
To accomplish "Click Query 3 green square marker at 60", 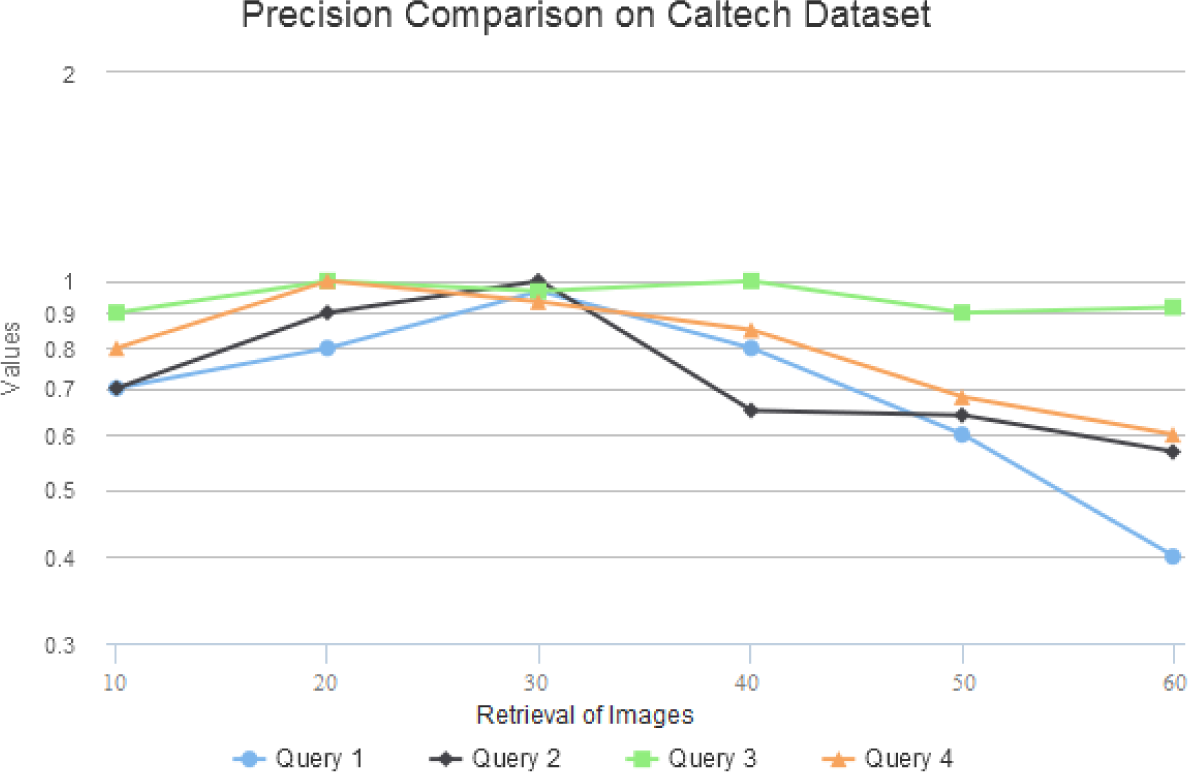I will 1173,307.
